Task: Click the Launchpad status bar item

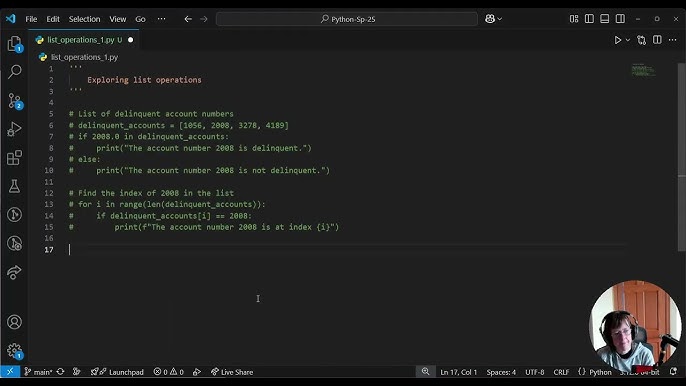Action: (x=117, y=372)
